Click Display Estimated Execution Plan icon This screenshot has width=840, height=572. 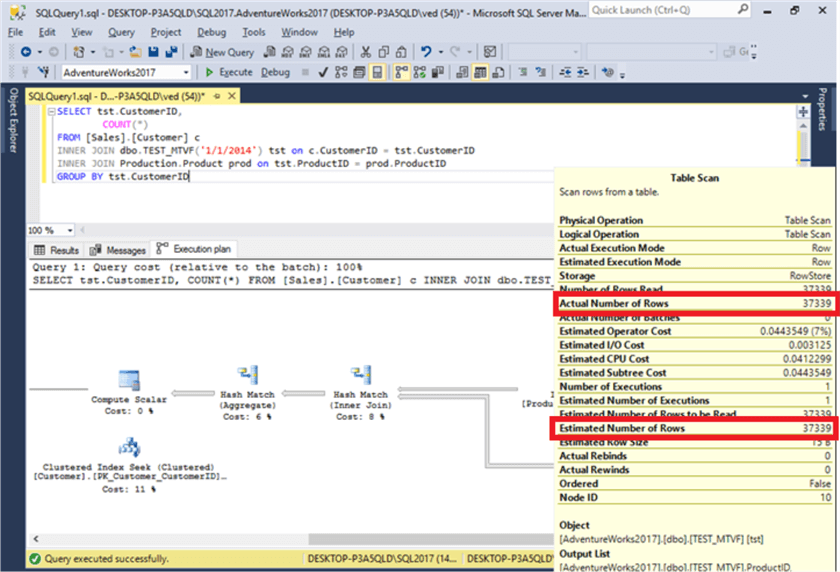[x=341, y=72]
